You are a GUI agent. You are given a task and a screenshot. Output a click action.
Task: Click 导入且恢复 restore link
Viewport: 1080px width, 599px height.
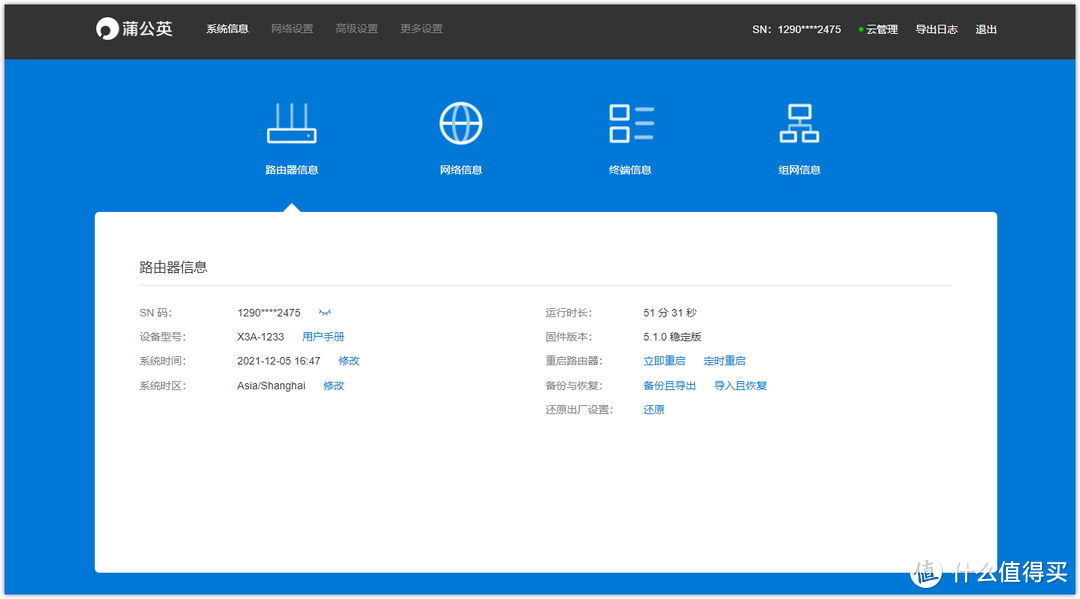coord(740,385)
